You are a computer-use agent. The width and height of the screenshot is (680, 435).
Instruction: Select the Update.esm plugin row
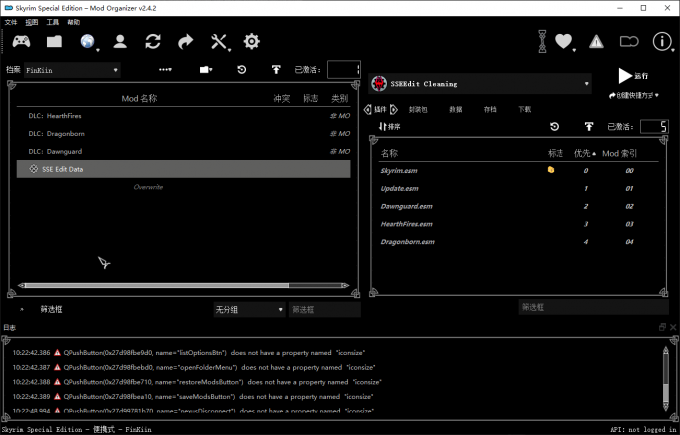coord(518,188)
